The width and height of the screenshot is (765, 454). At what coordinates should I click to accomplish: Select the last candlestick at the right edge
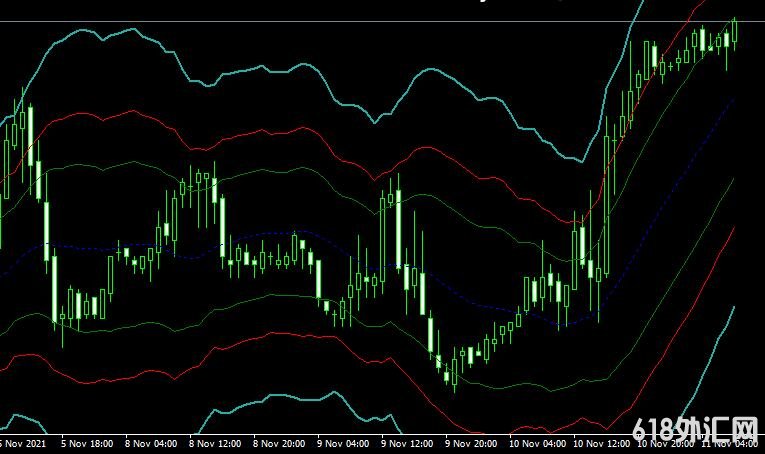(735, 32)
